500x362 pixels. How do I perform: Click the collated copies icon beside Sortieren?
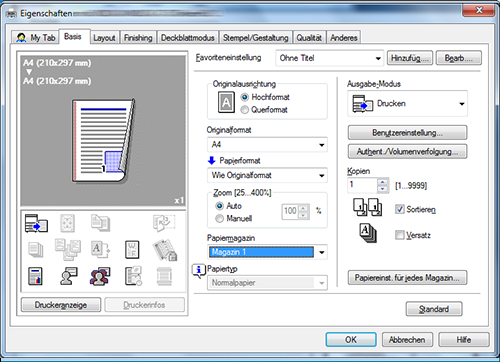[368, 207]
